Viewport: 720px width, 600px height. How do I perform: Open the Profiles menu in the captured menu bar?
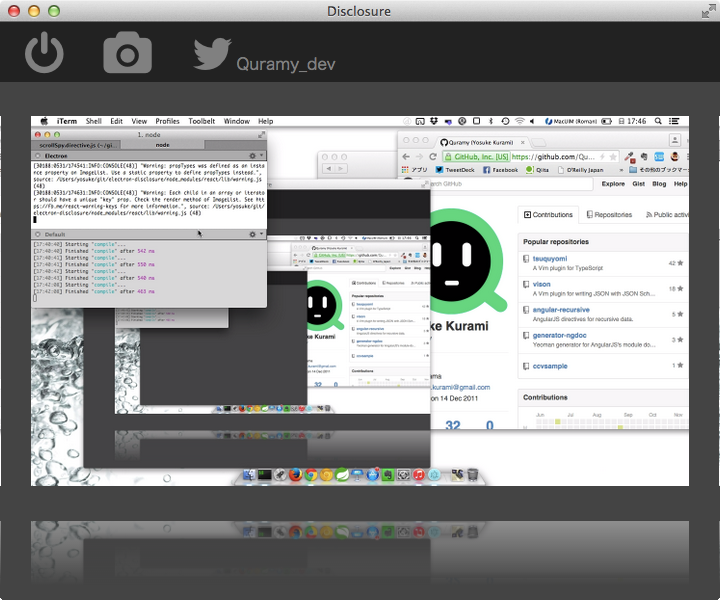tap(167, 121)
